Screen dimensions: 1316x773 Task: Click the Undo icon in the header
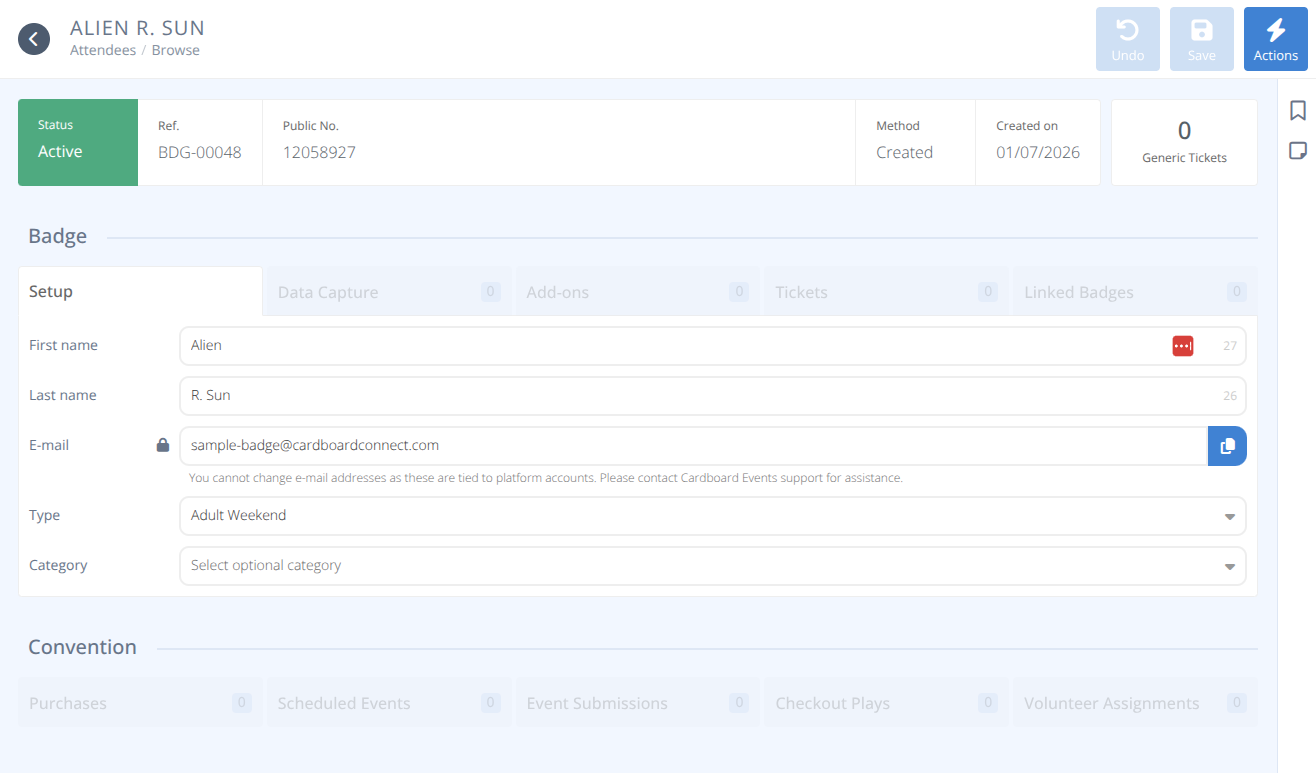pyautogui.click(x=1128, y=38)
